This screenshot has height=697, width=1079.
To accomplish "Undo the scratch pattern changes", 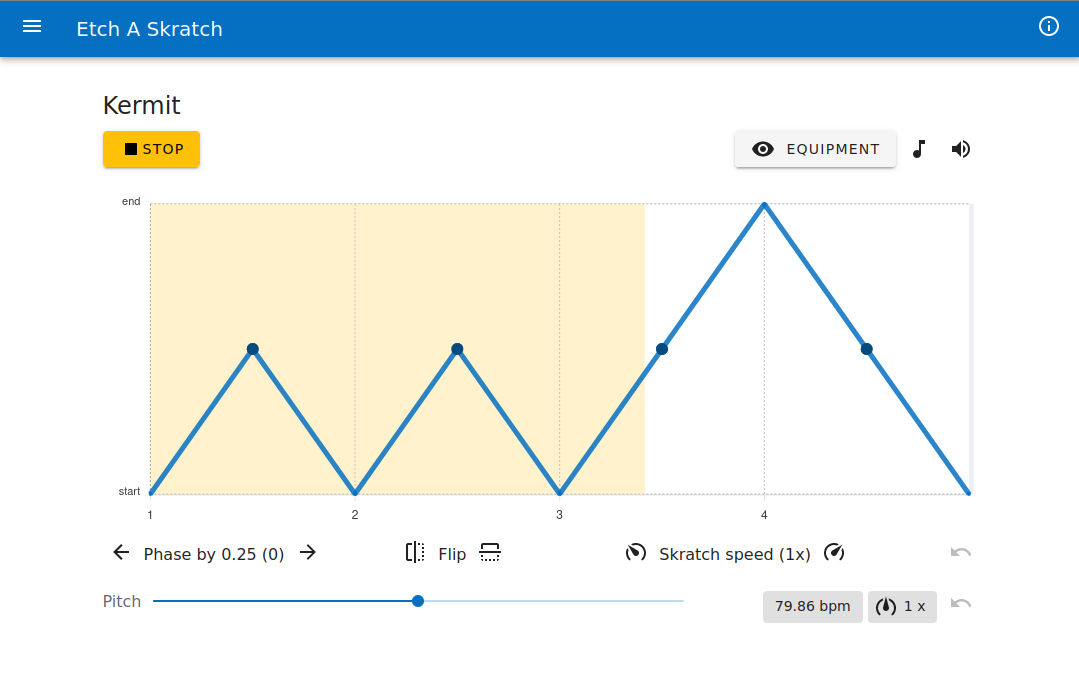I will pos(961,553).
